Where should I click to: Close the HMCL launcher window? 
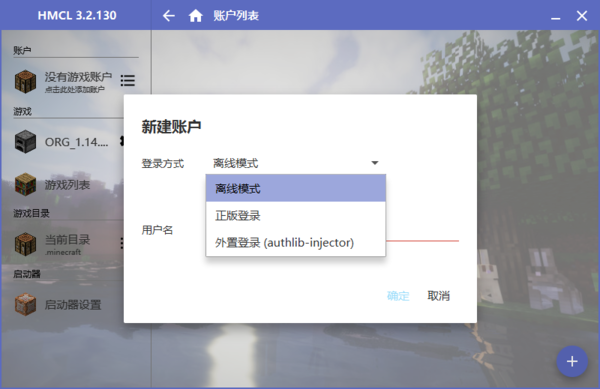582,16
